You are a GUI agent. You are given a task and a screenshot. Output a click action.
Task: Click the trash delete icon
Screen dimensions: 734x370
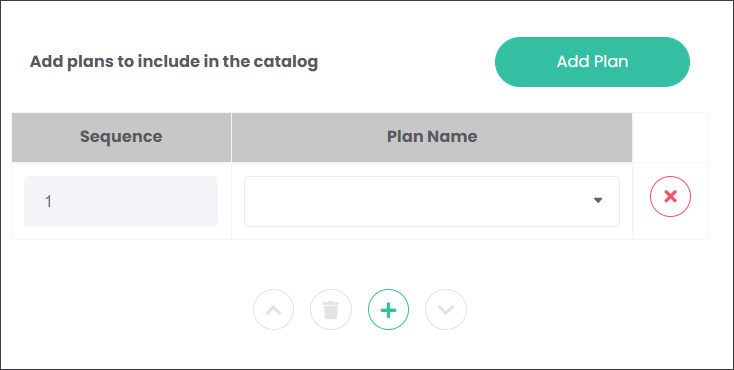[331, 310]
